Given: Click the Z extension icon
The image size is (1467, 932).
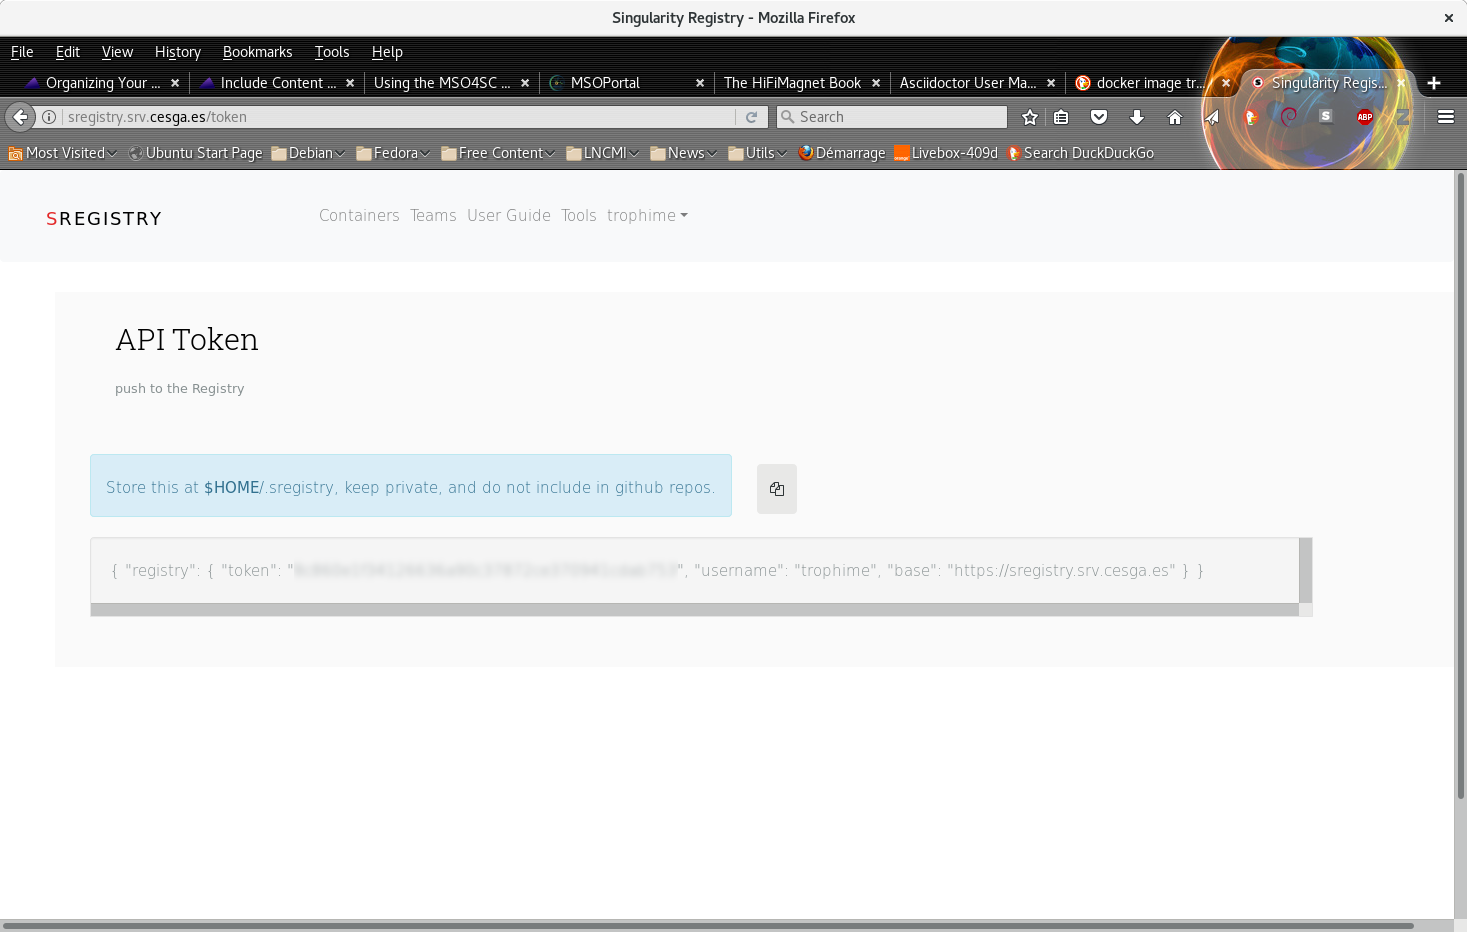Looking at the screenshot, I should point(1404,117).
